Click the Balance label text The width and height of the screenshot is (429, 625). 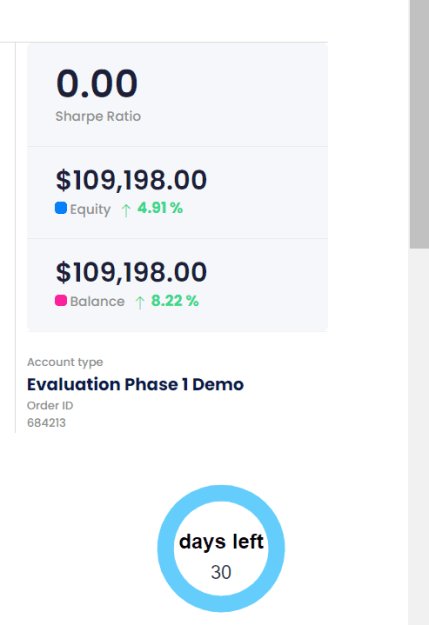[97, 301]
